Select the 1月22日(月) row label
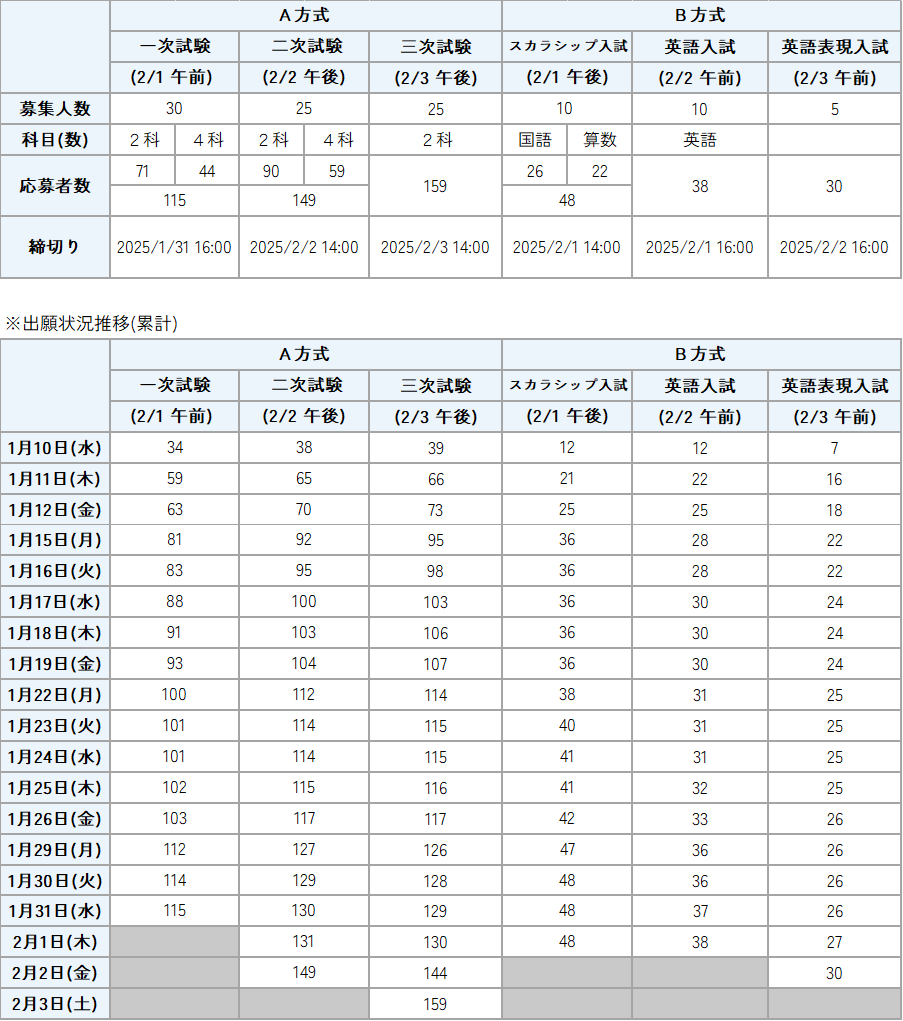 [55, 695]
